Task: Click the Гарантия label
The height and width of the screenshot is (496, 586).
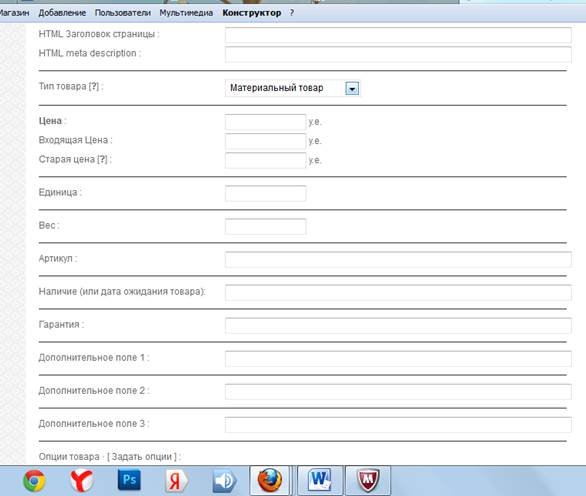Action: pyautogui.click(x=59, y=324)
